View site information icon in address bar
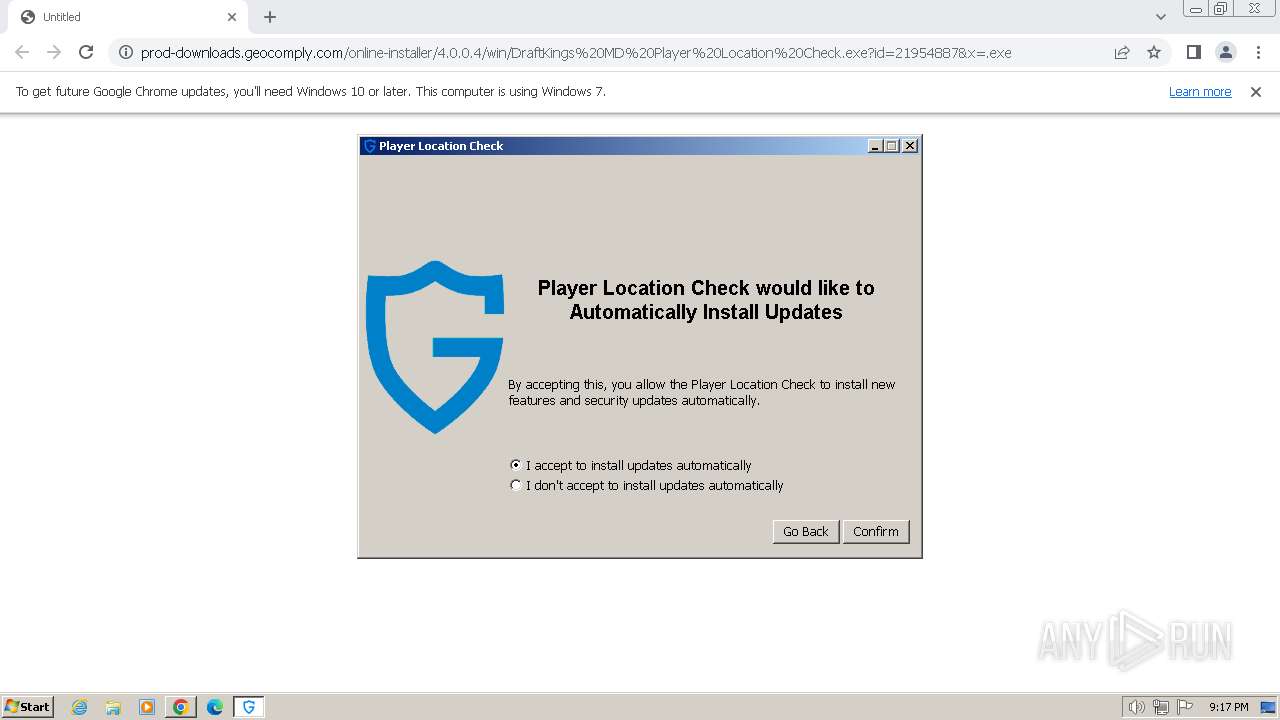 click(126, 52)
